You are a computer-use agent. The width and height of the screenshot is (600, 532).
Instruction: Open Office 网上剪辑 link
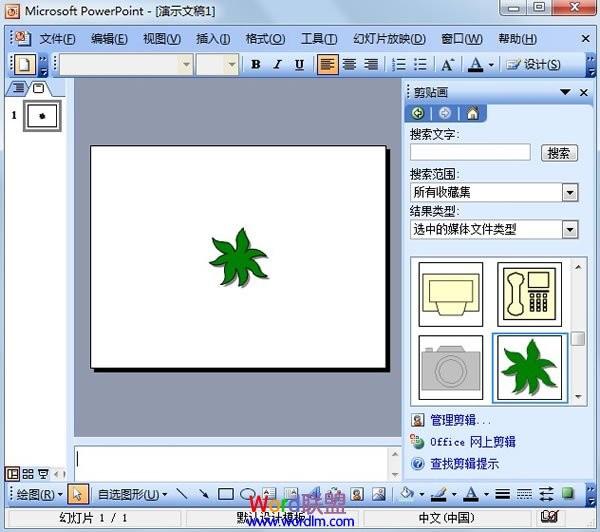[473, 442]
